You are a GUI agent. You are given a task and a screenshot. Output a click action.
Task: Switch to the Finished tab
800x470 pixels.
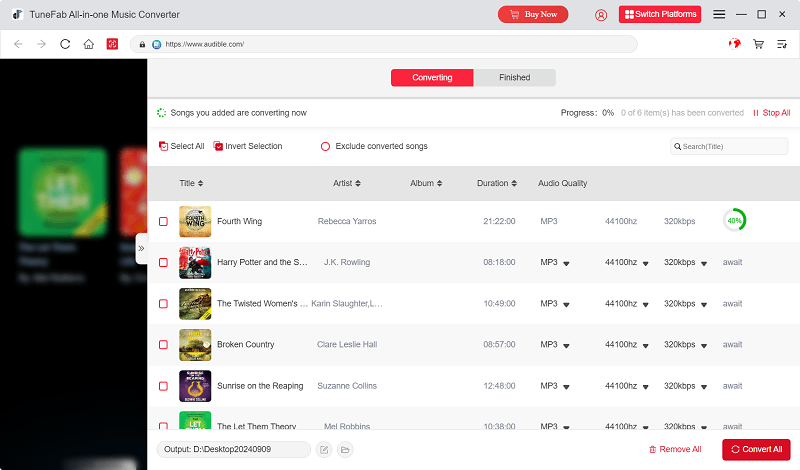[514, 78]
